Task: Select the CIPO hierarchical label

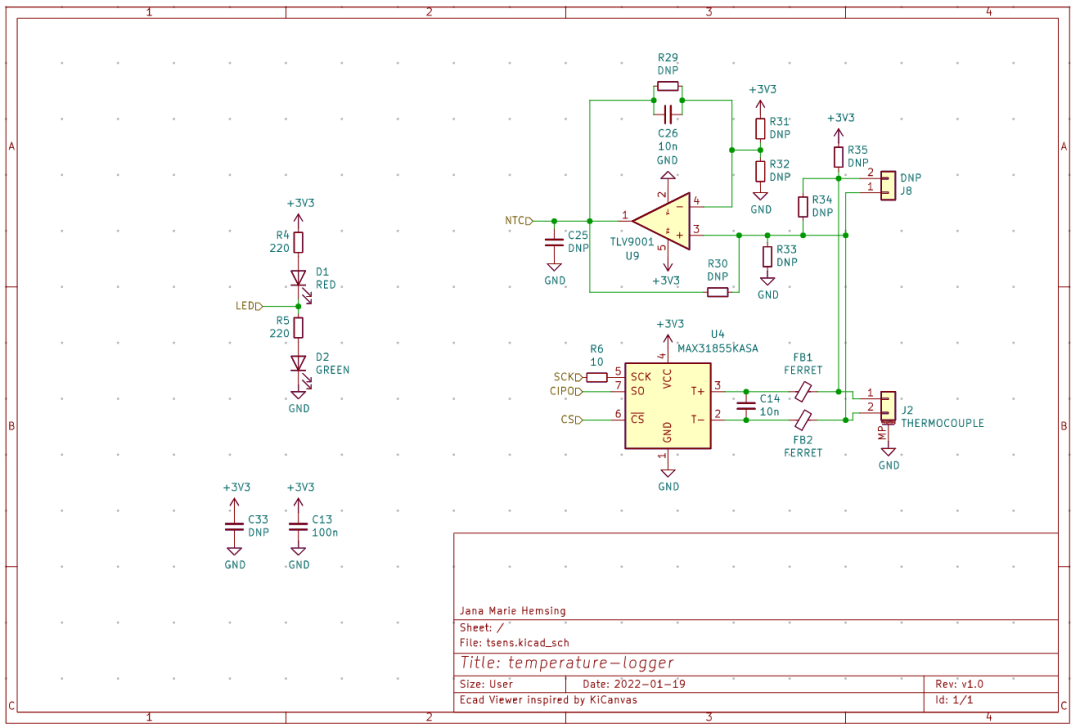Action: pos(566,391)
